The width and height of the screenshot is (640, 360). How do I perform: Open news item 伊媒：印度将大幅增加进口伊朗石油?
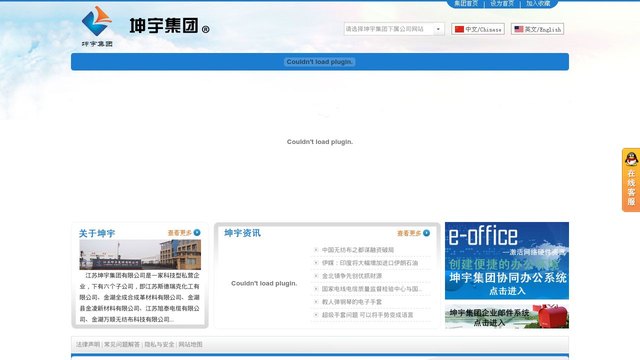coord(370,263)
